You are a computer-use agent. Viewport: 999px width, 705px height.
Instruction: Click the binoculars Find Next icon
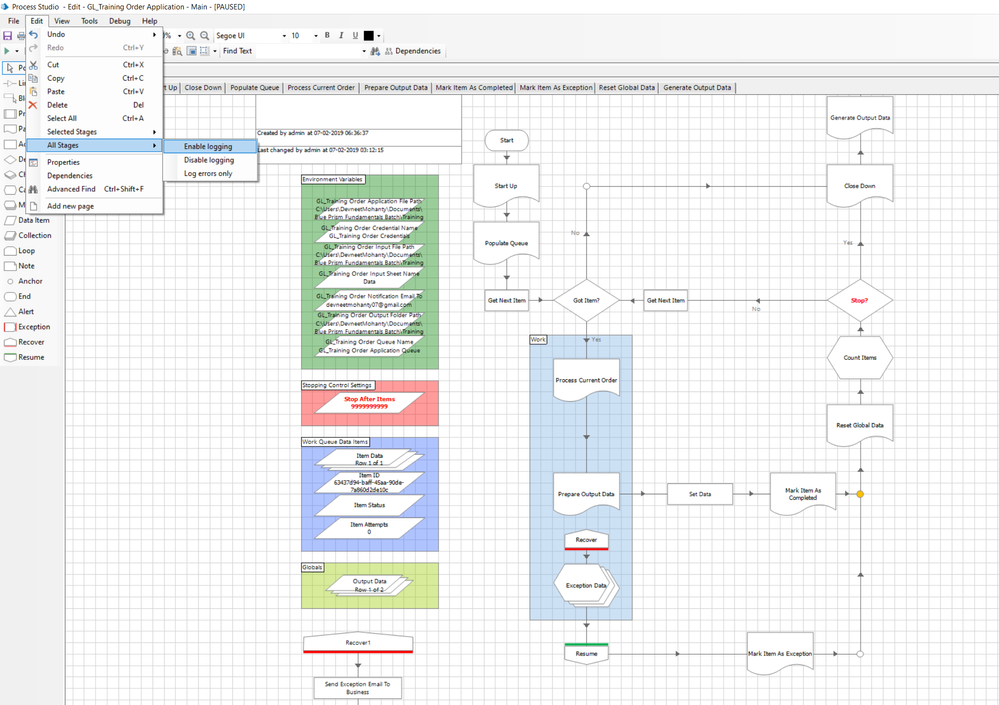(x=375, y=51)
